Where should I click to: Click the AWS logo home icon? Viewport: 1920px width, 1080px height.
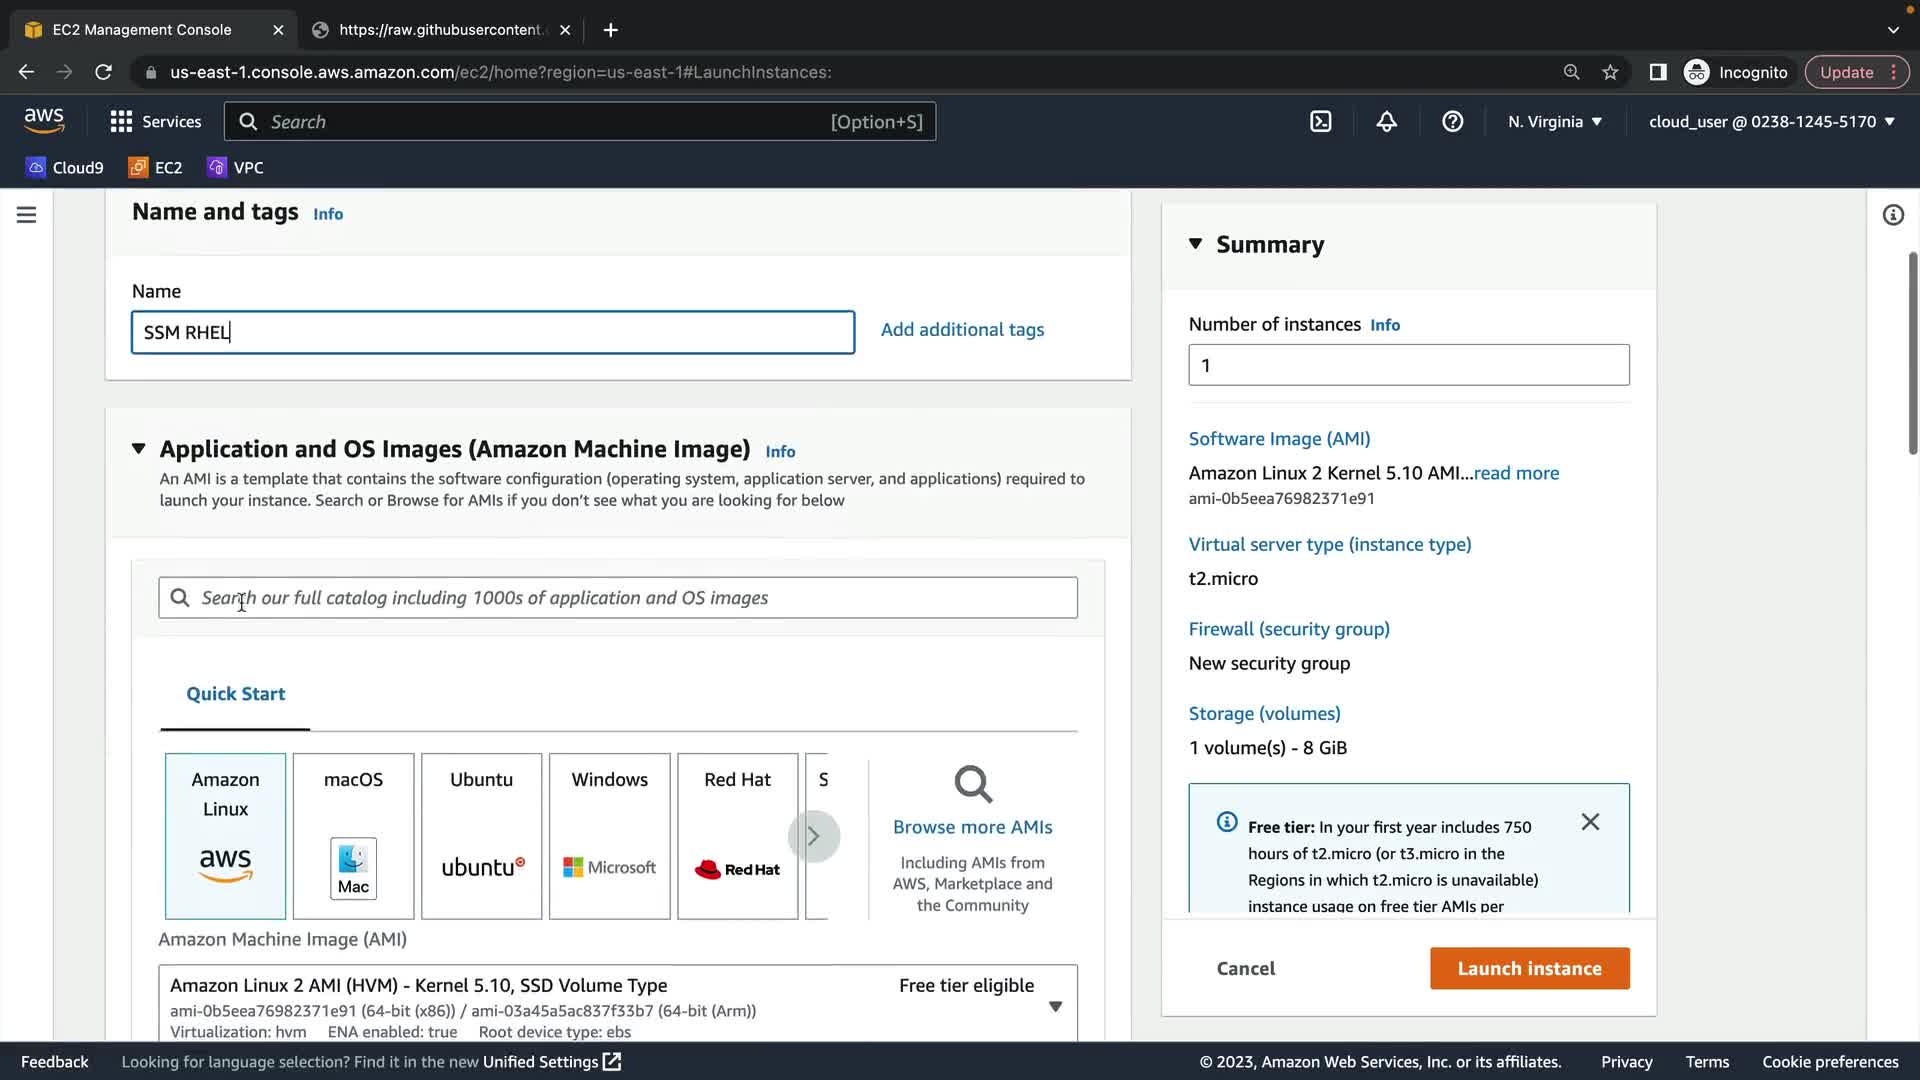click(x=44, y=121)
